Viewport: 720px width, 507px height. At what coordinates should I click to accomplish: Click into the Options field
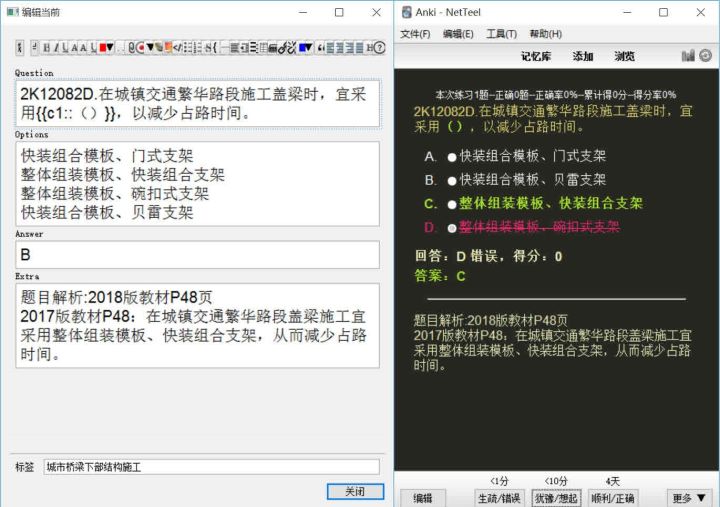coord(197,184)
